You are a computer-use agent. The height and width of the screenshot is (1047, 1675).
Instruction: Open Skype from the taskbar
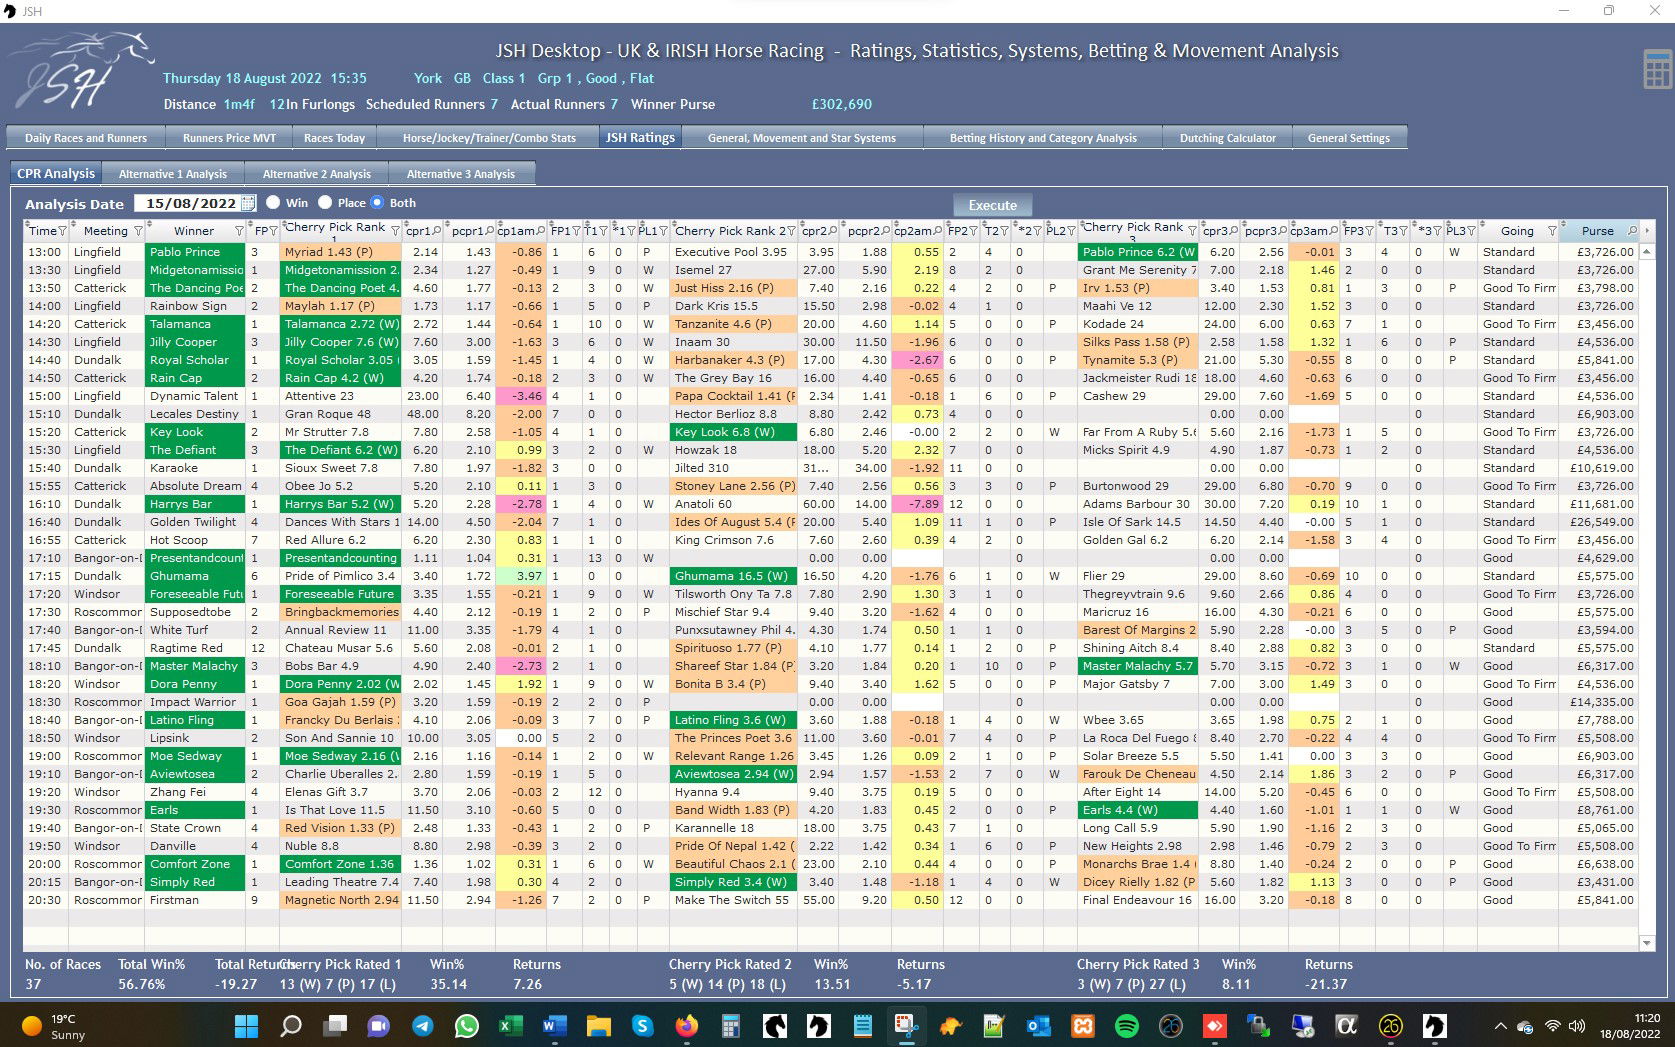tap(642, 1026)
